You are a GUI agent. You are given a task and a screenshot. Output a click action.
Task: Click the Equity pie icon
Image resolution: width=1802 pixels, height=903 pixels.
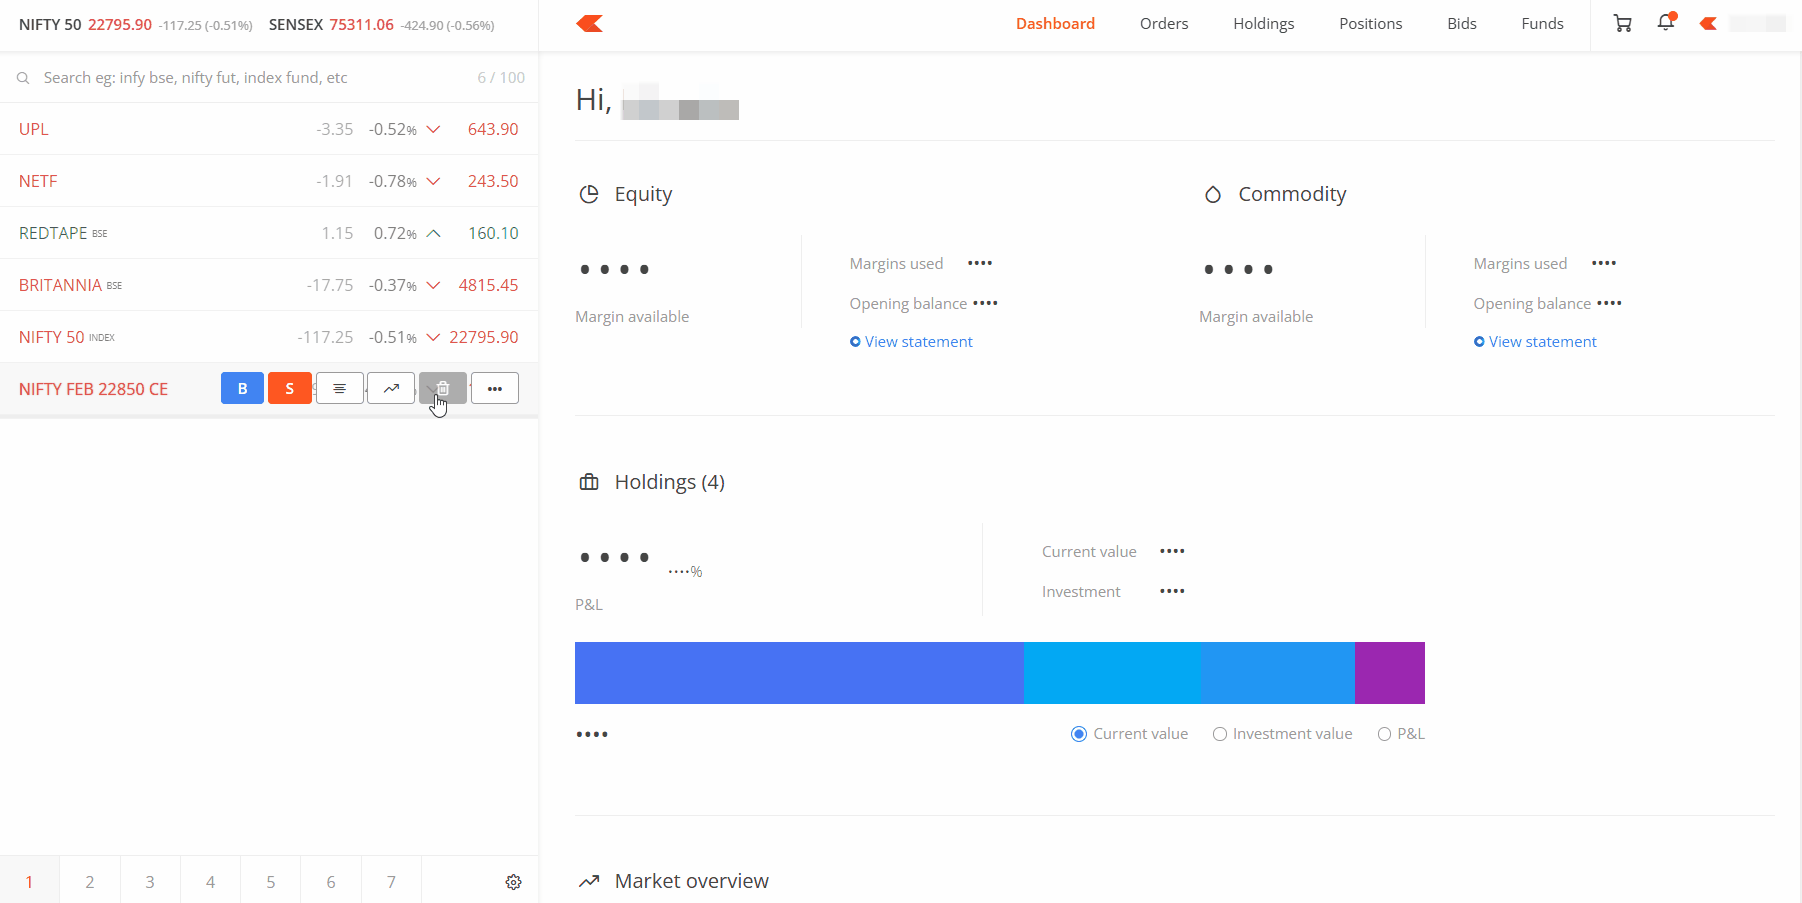(x=589, y=194)
